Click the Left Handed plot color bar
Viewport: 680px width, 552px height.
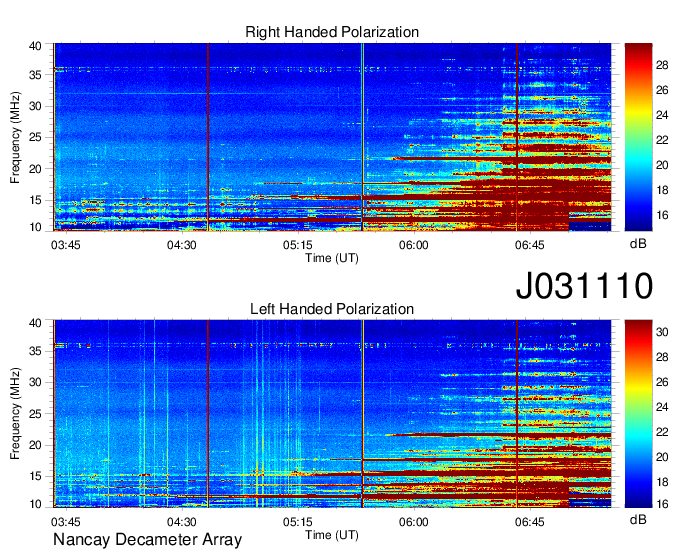(x=638, y=414)
